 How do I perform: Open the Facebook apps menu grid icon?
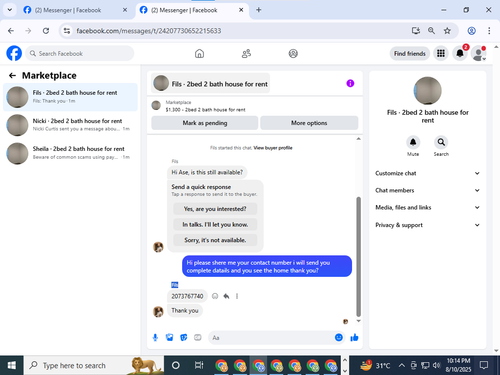[441, 53]
